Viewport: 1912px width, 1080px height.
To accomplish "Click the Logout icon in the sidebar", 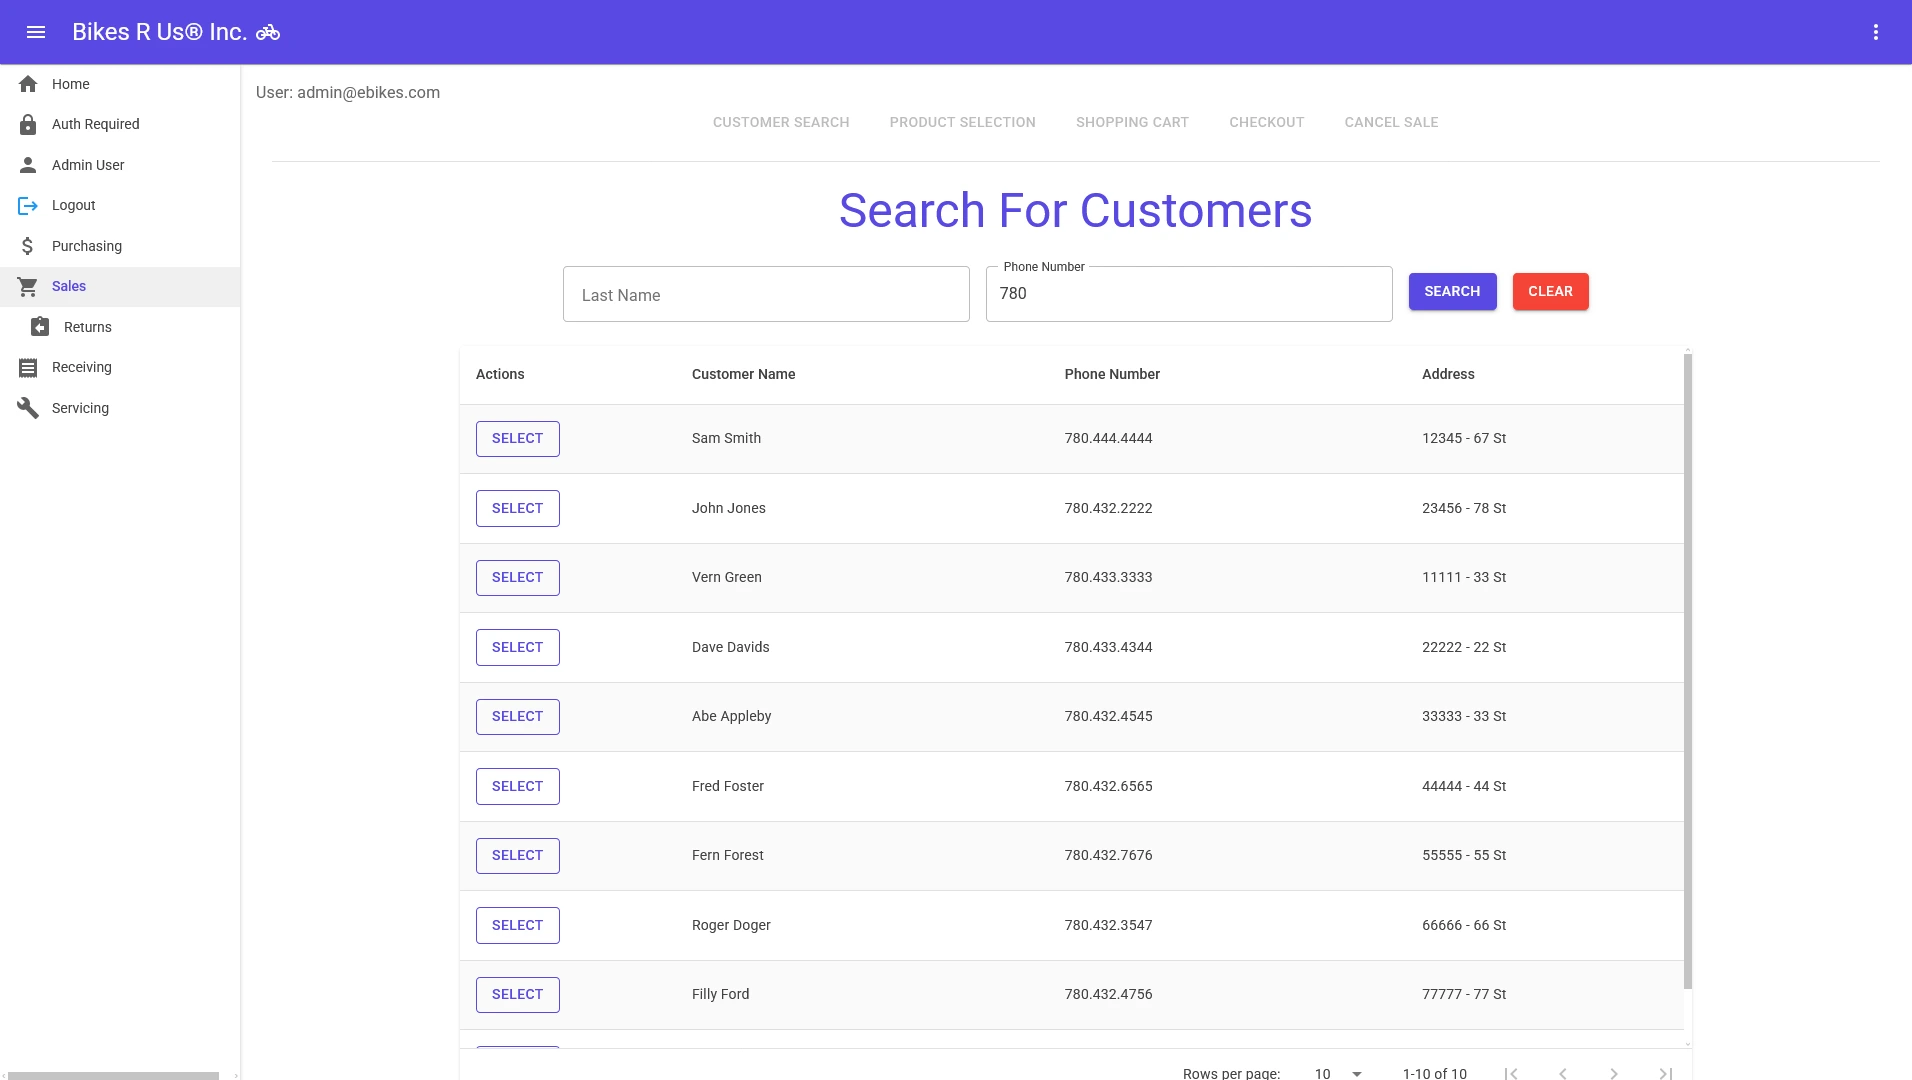I will (x=28, y=205).
